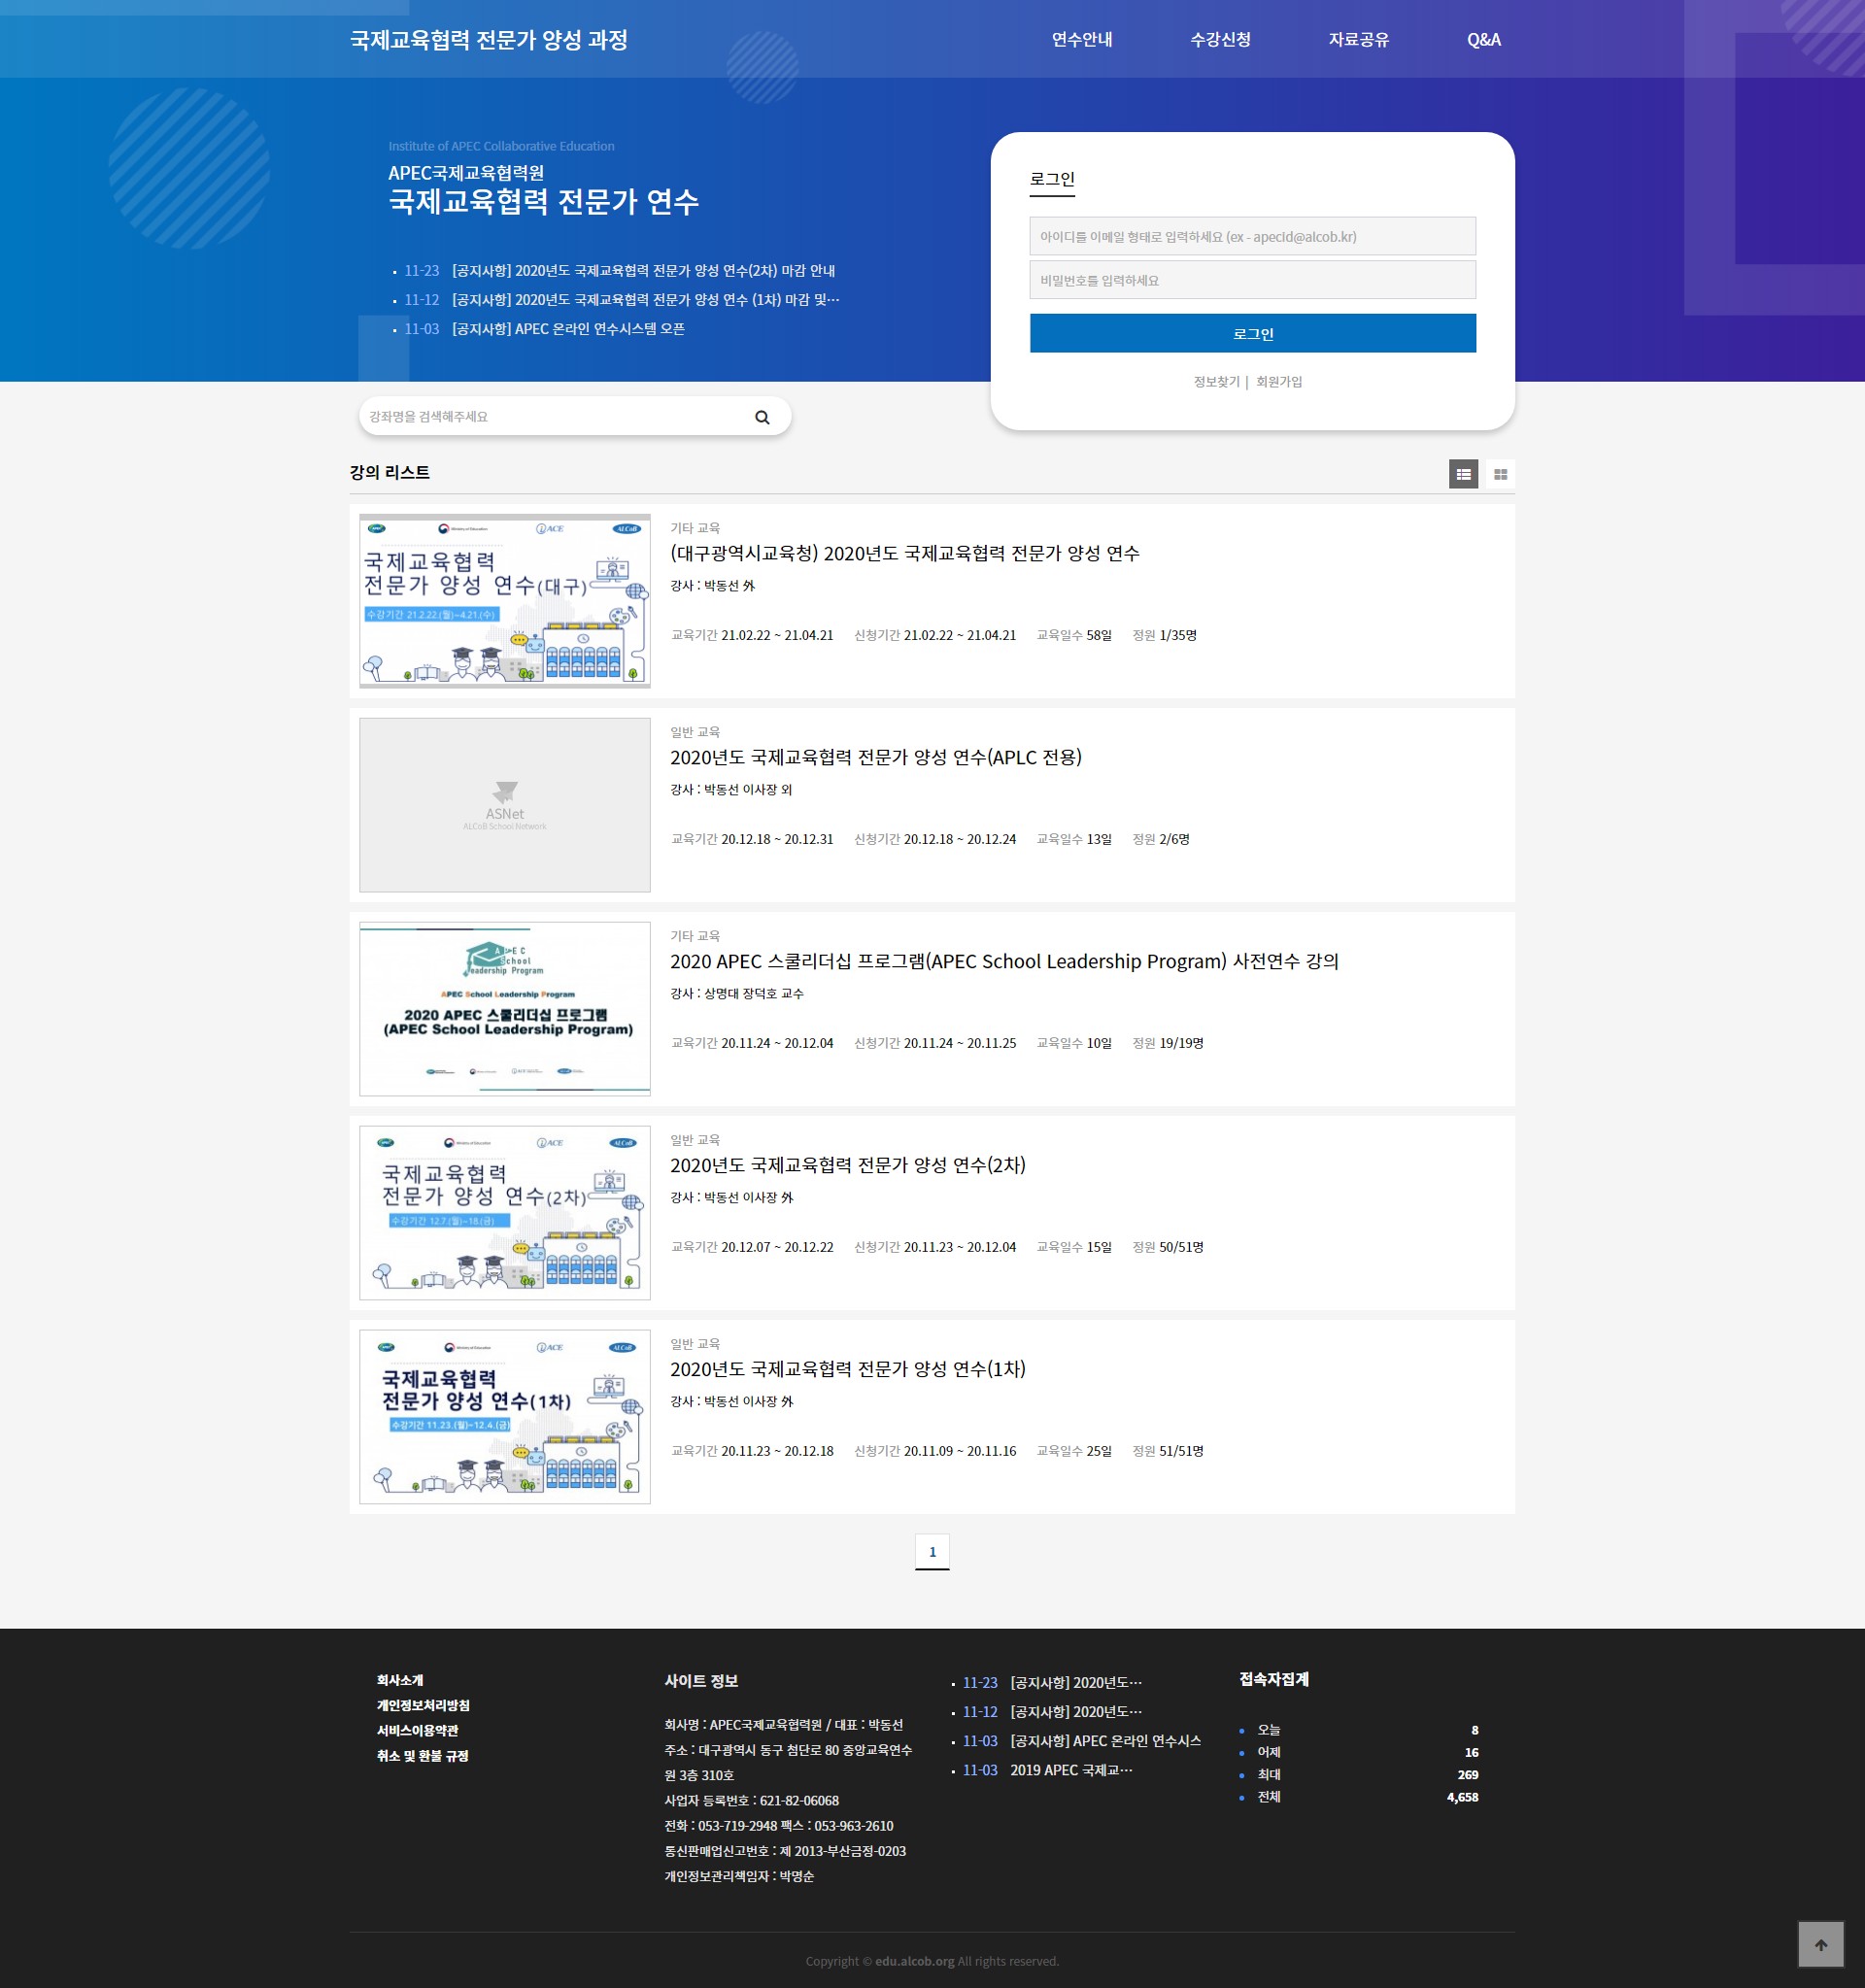Open course title (대구광역시교육청) 2020년도 국제교육협력 전문가 양성 연수
The width and height of the screenshot is (1865, 1988).
tap(904, 553)
